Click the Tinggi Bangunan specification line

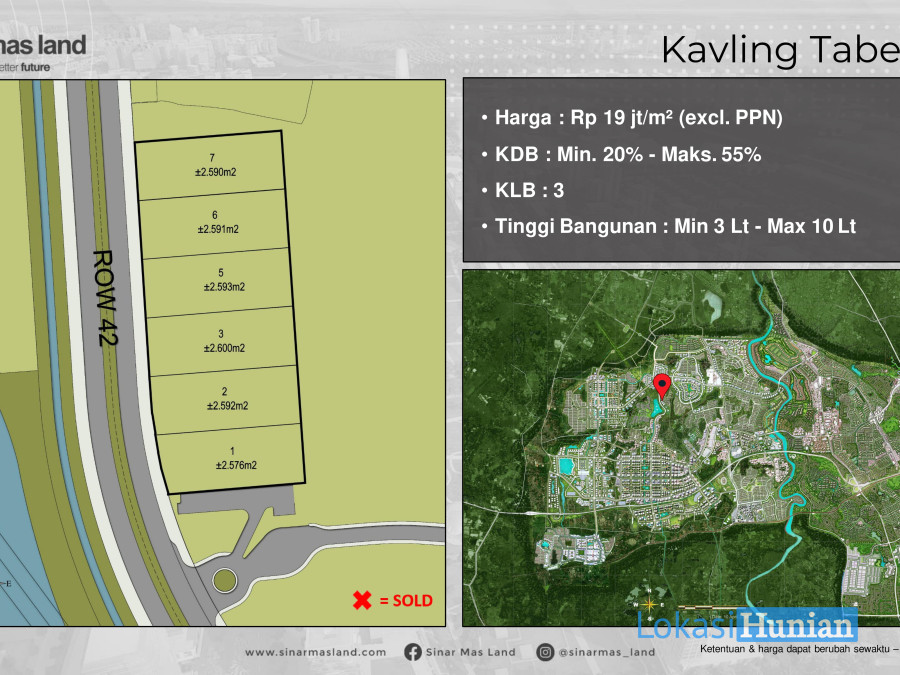pyautogui.click(x=669, y=226)
